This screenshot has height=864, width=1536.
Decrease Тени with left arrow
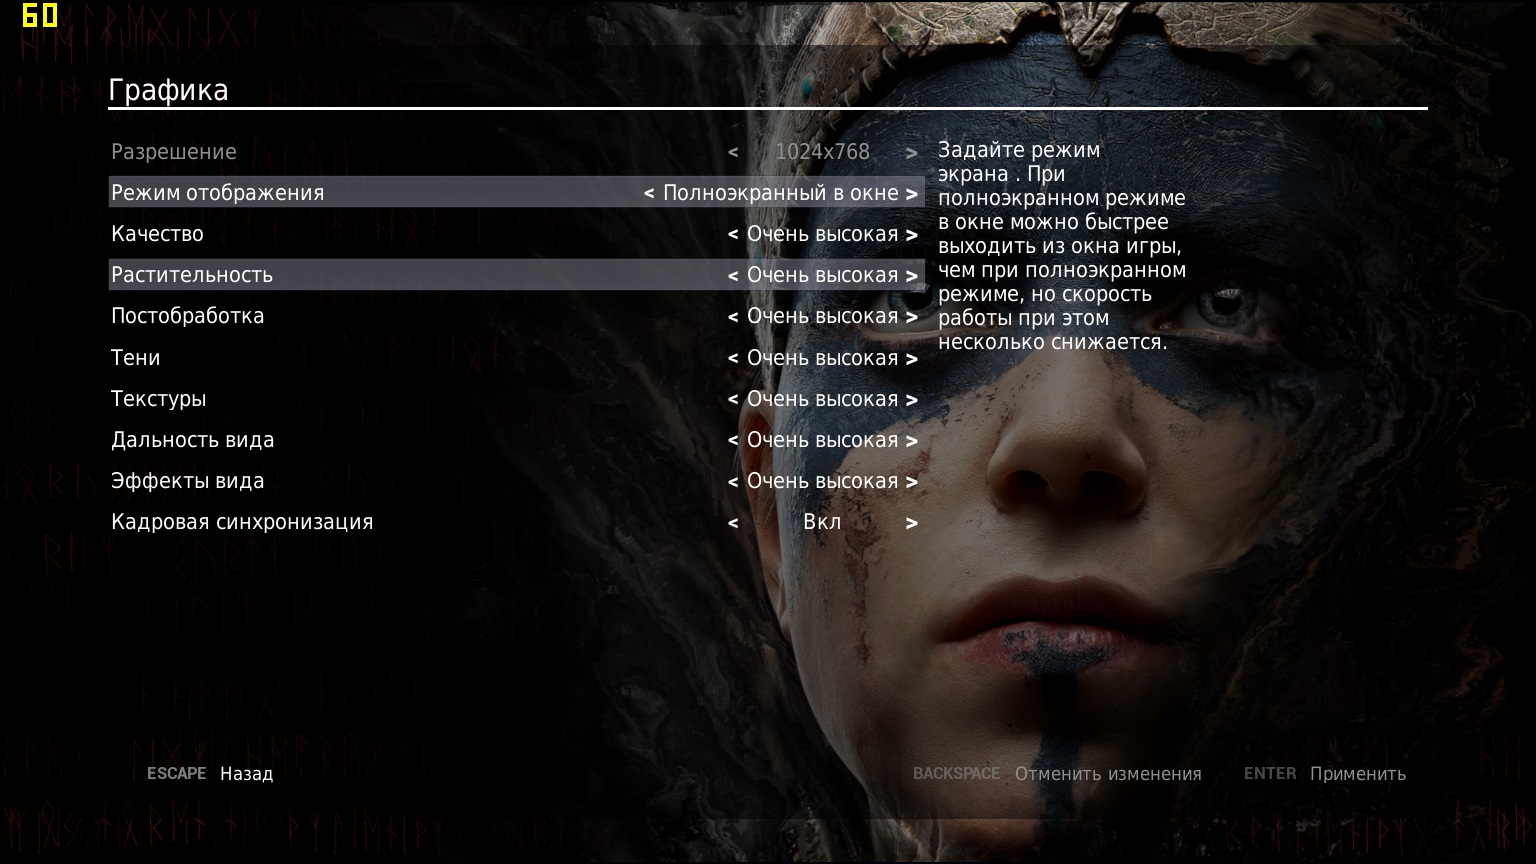(x=733, y=359)
